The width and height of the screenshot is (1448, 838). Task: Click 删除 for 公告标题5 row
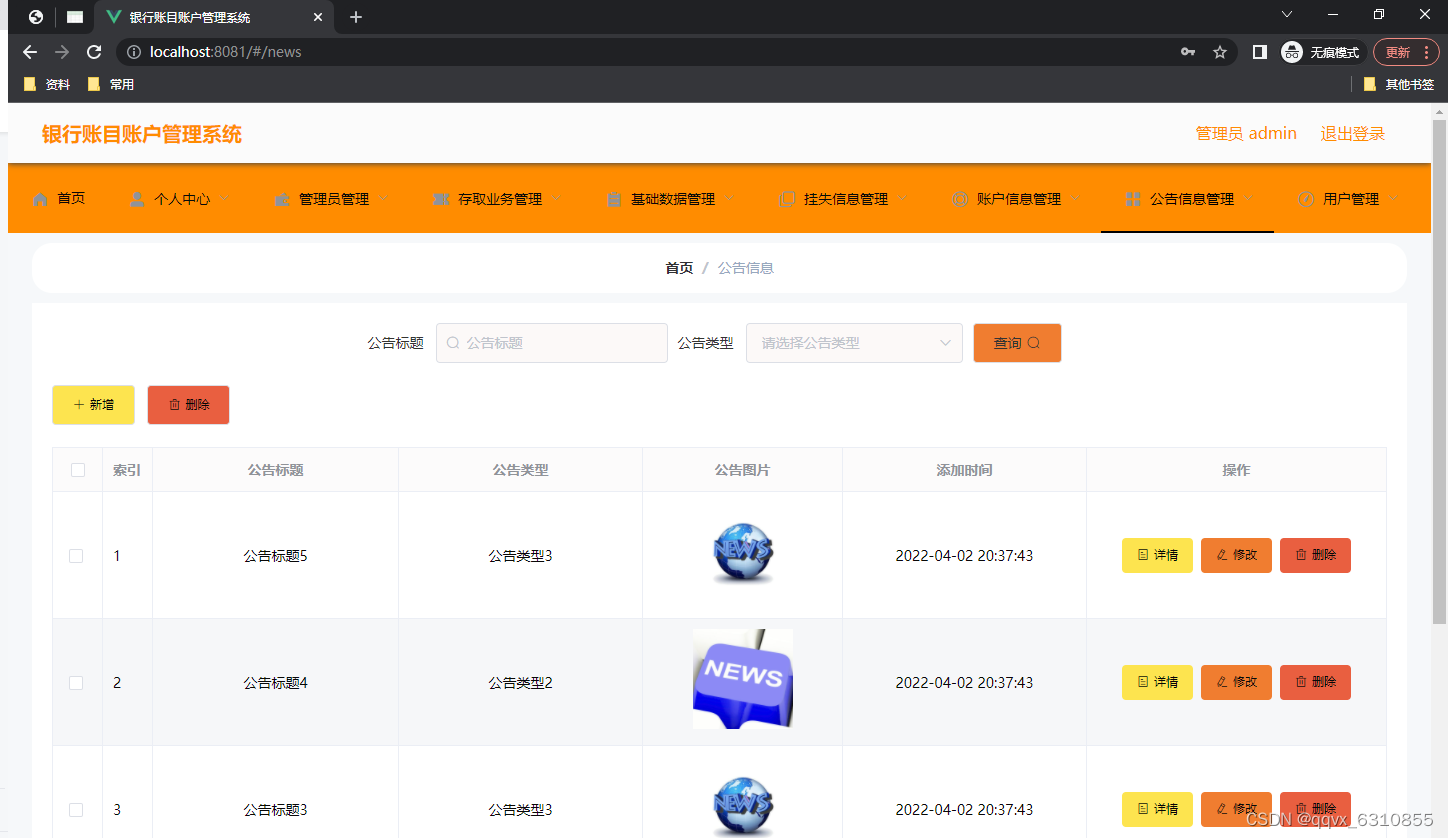click(1315, 555)
